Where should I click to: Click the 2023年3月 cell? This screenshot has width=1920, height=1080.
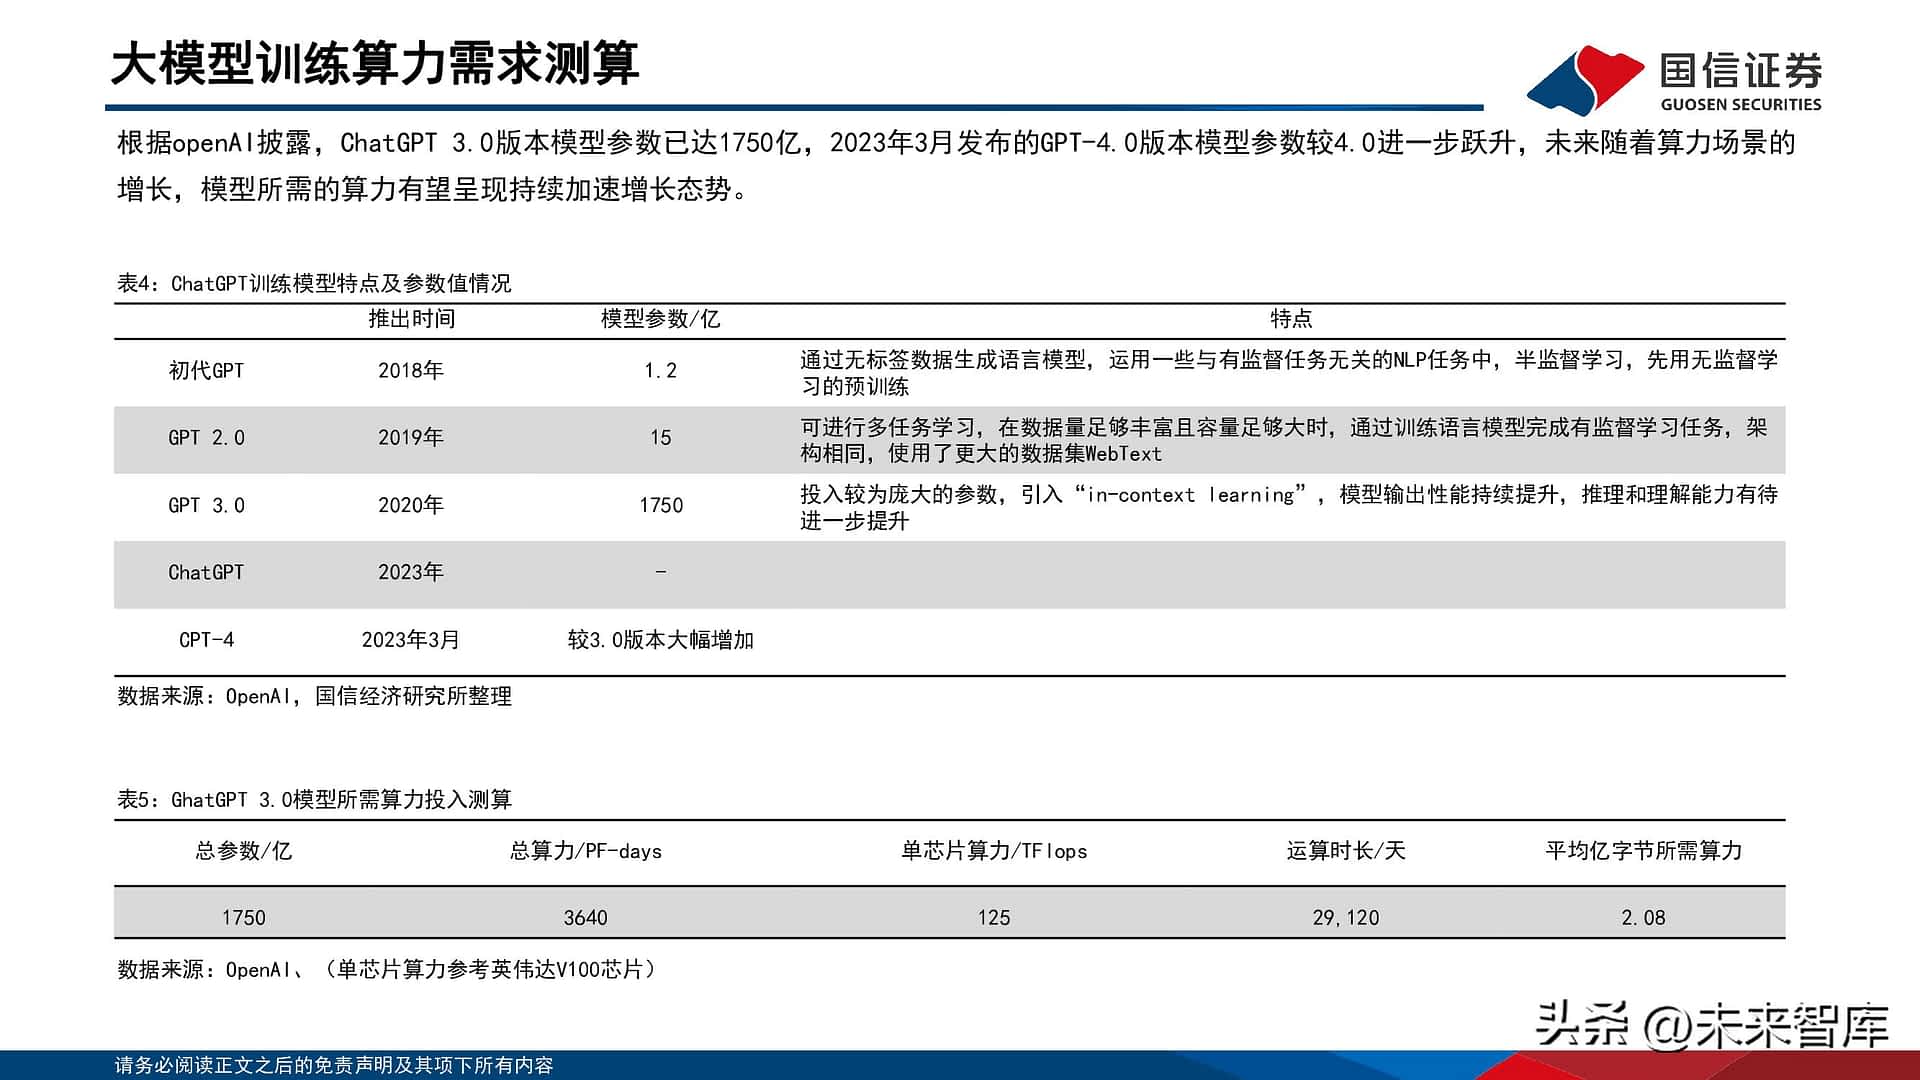(411, 640)
